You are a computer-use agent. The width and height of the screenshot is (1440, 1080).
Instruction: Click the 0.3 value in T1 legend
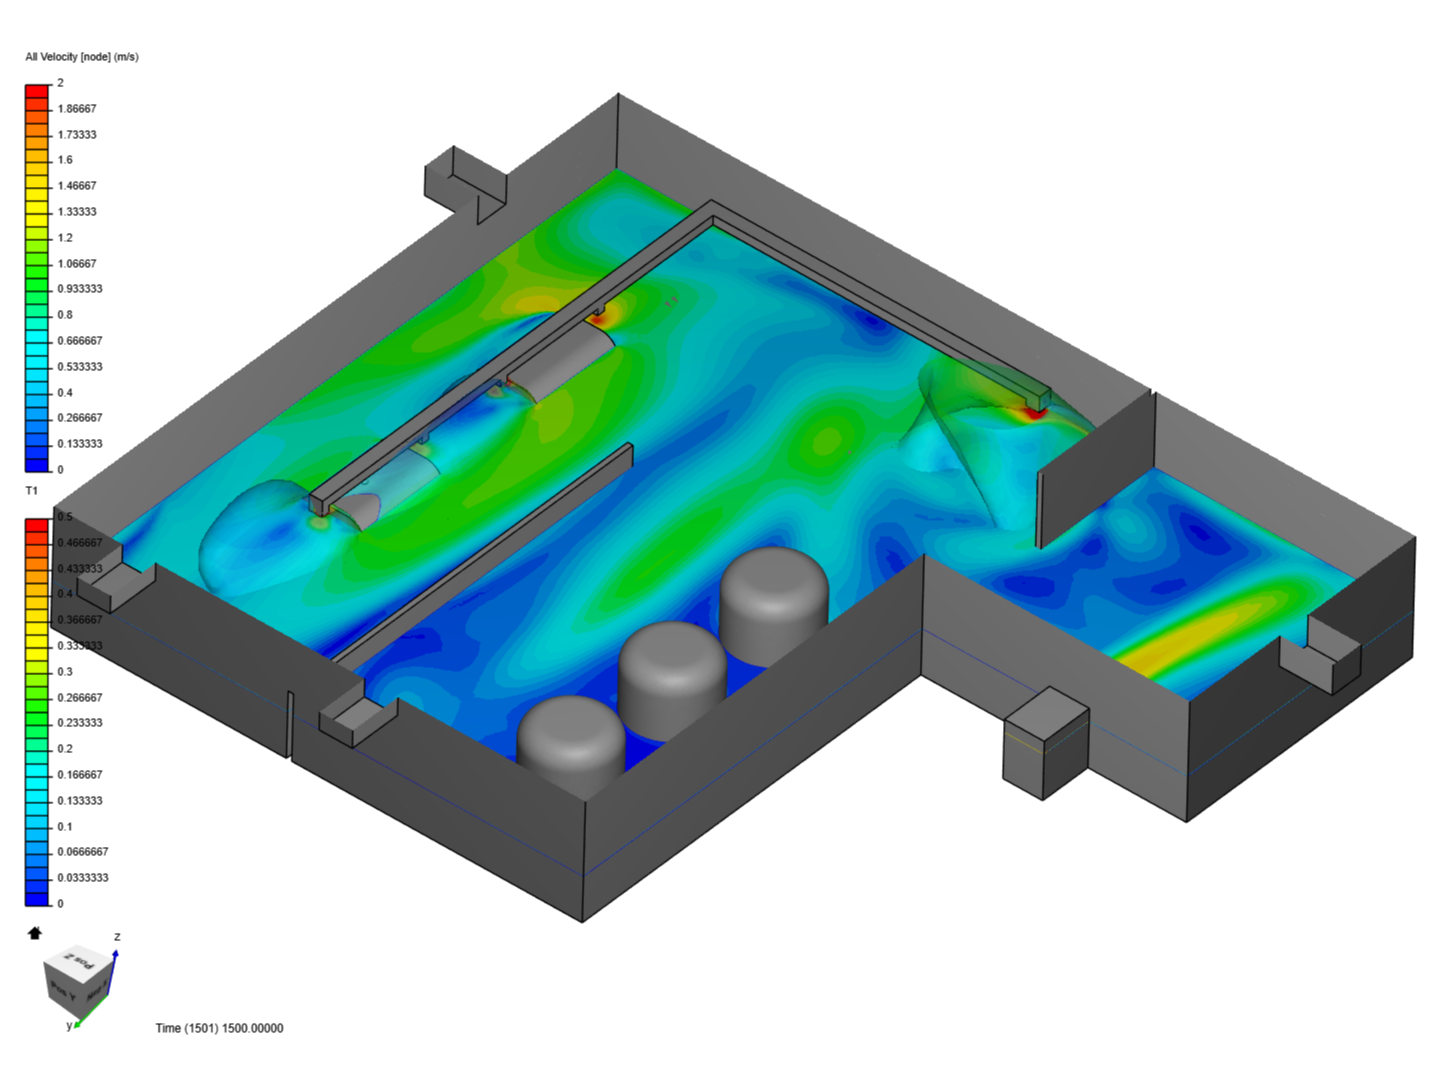pos(65,672)
